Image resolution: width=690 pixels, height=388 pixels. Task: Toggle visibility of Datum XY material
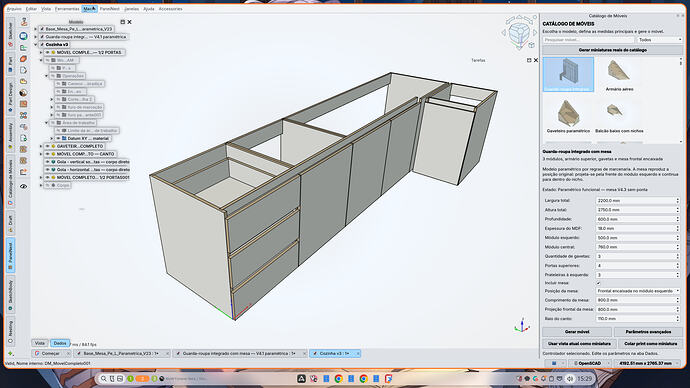click(58, 139)
